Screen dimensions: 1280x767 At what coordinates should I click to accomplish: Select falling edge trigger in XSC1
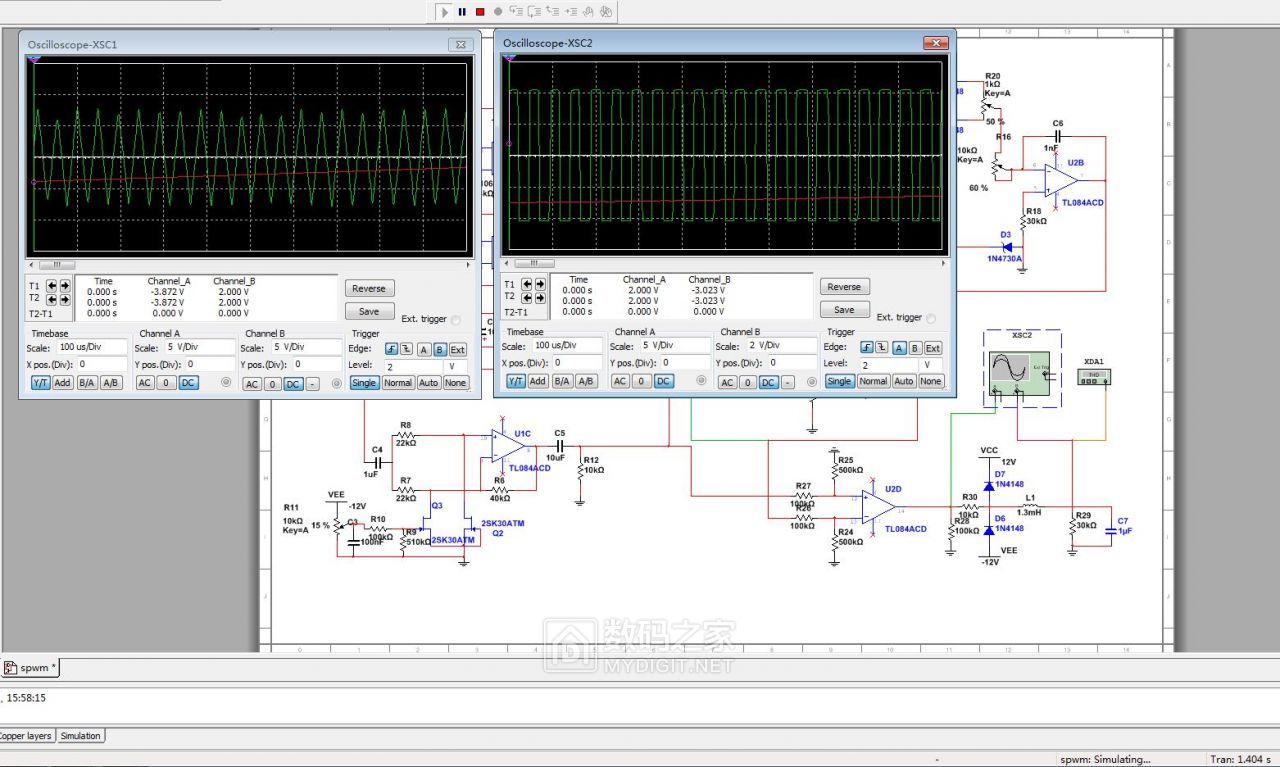(x=407, y=350)
